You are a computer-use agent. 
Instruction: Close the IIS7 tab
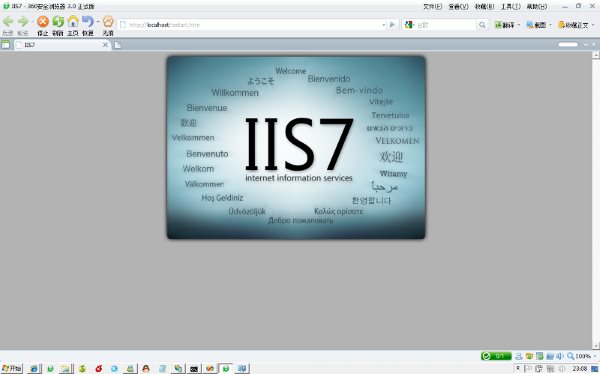tap(105, 45)
